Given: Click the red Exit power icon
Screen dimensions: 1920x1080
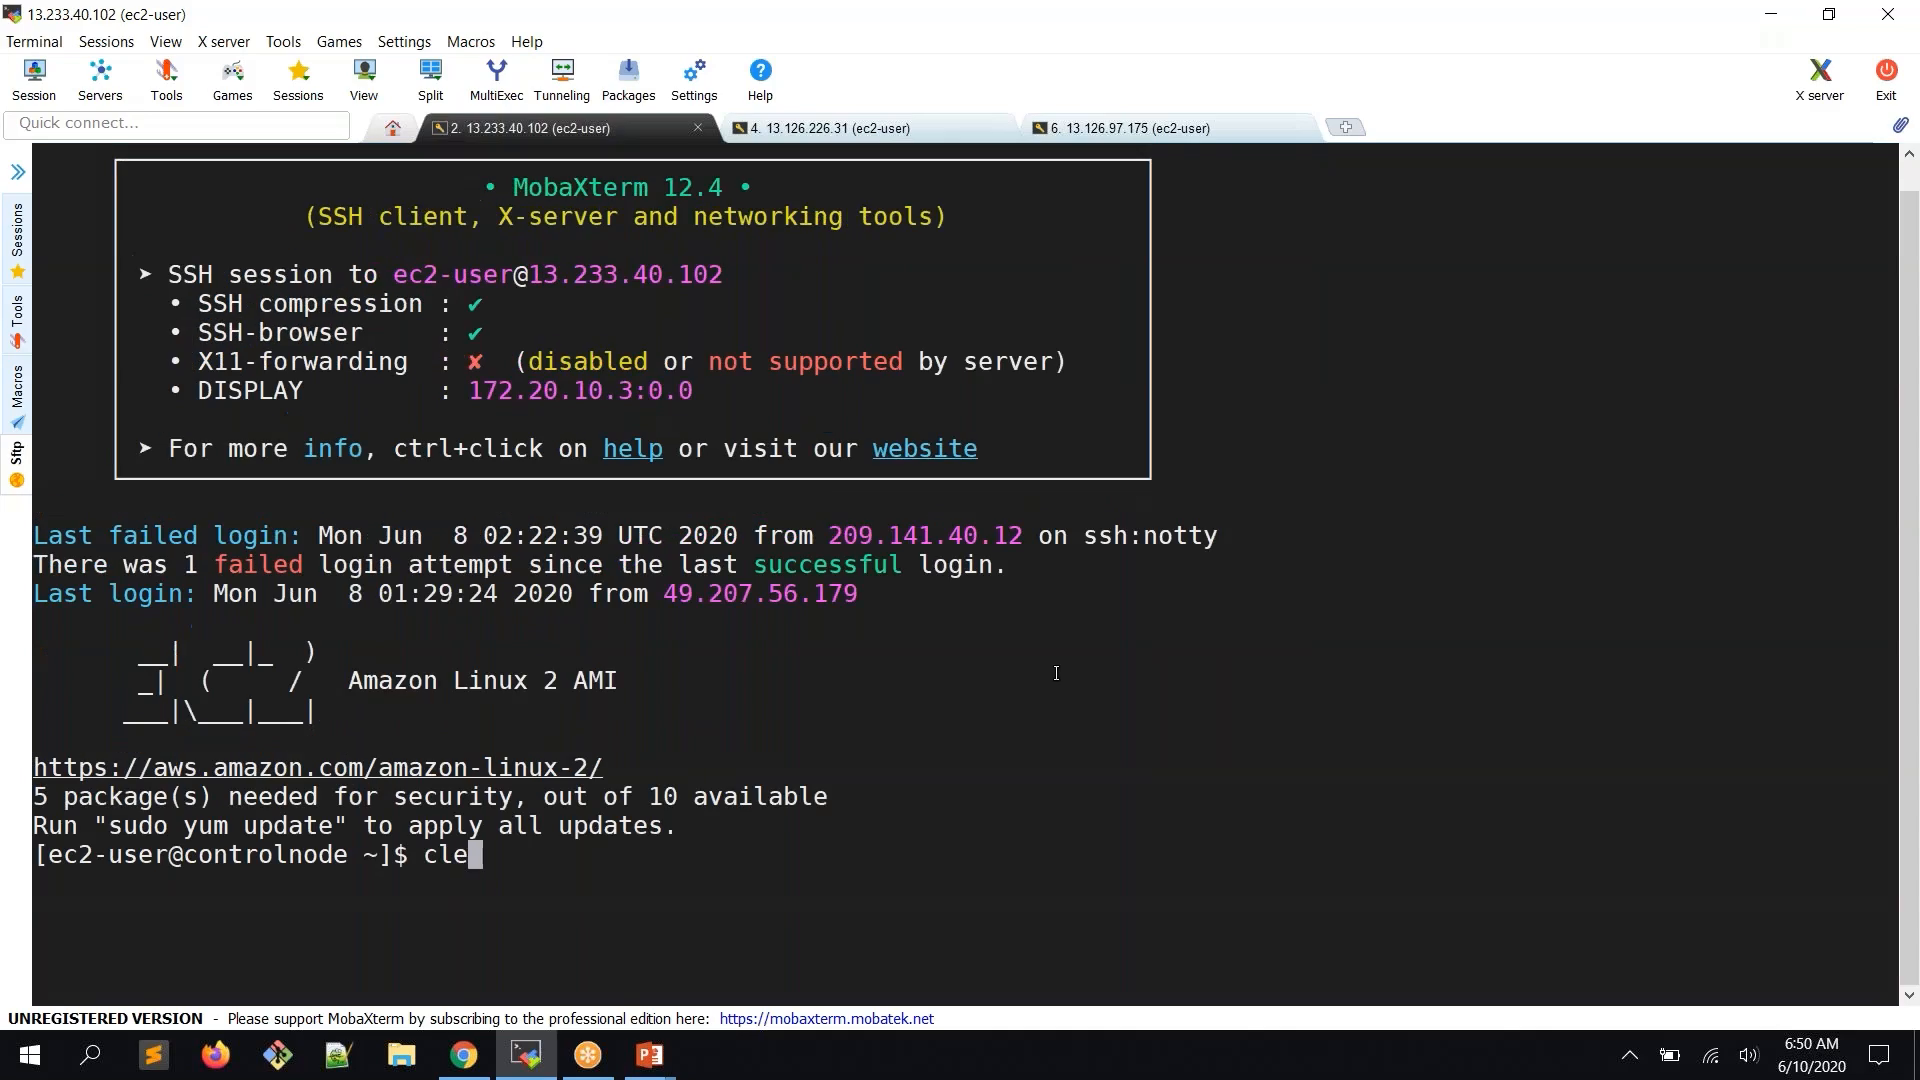Looking at the screenshot, I should click(x=1886, y=80).
